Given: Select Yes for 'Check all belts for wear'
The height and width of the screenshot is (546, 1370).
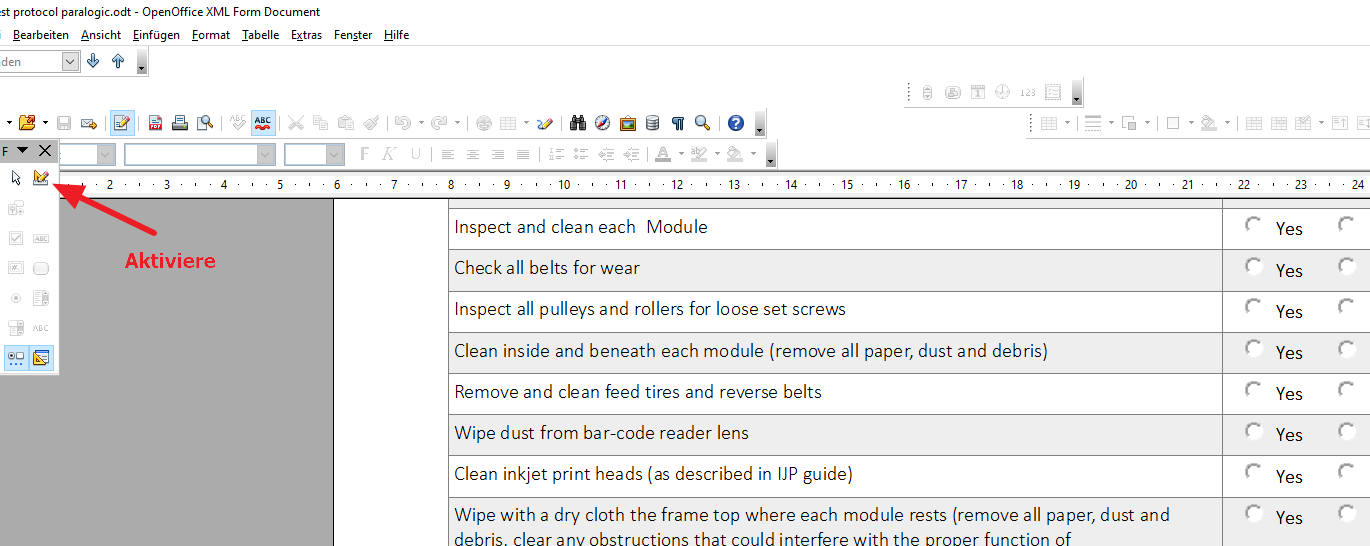Looking at the screenshot, I should tap(1253, 266).
